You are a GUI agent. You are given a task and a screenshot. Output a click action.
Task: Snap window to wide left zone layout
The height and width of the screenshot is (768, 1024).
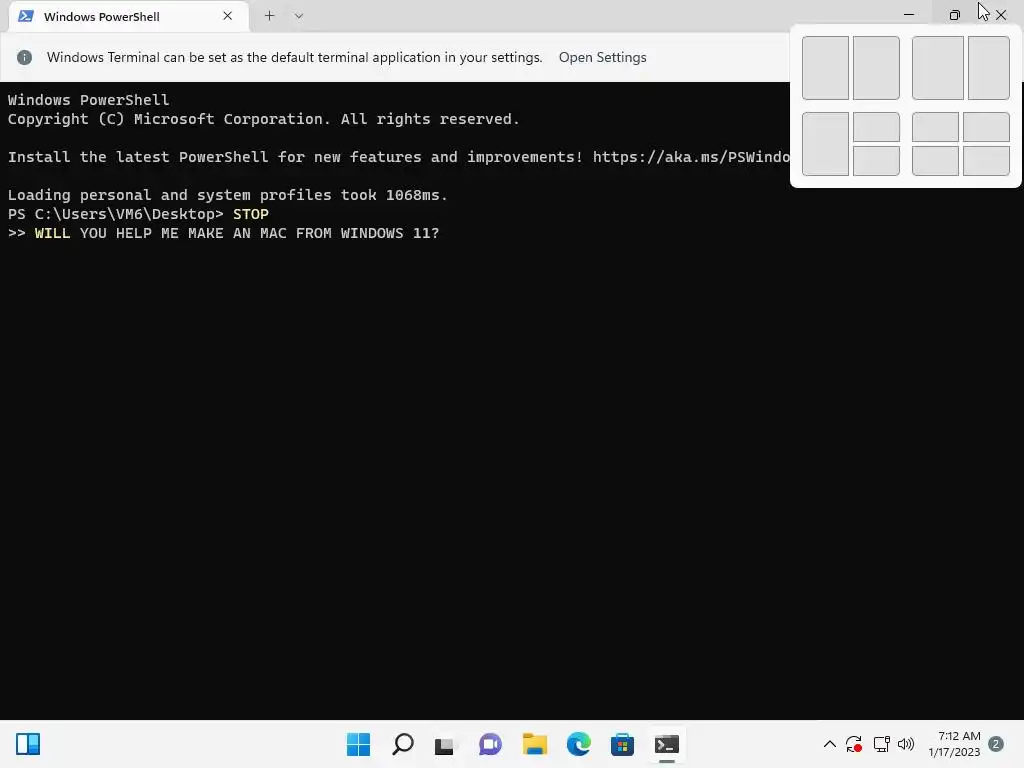938,68
